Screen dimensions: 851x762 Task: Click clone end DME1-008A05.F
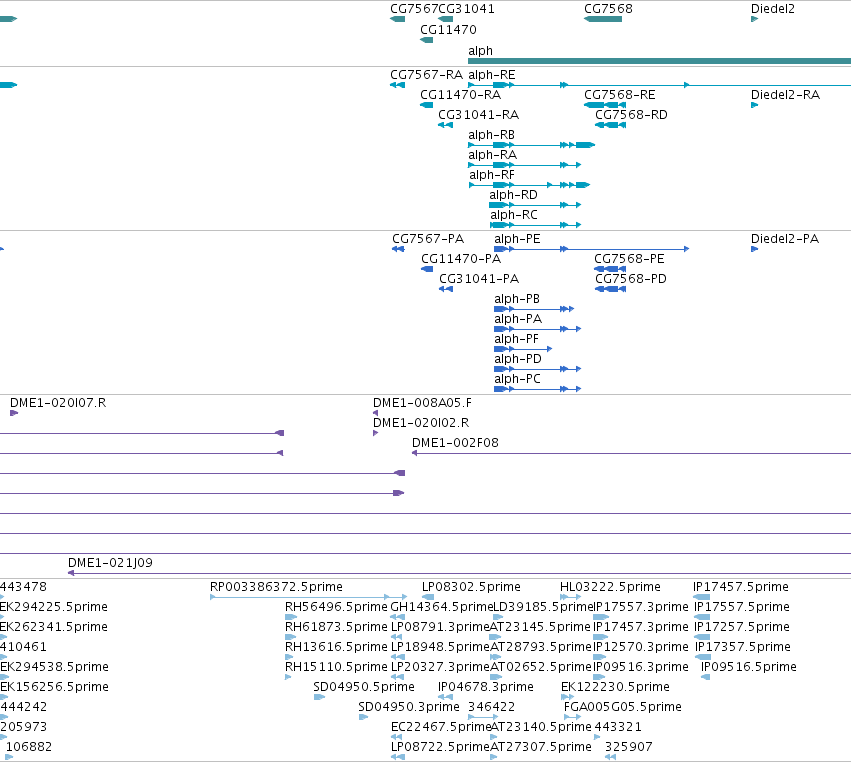(376, 414)
